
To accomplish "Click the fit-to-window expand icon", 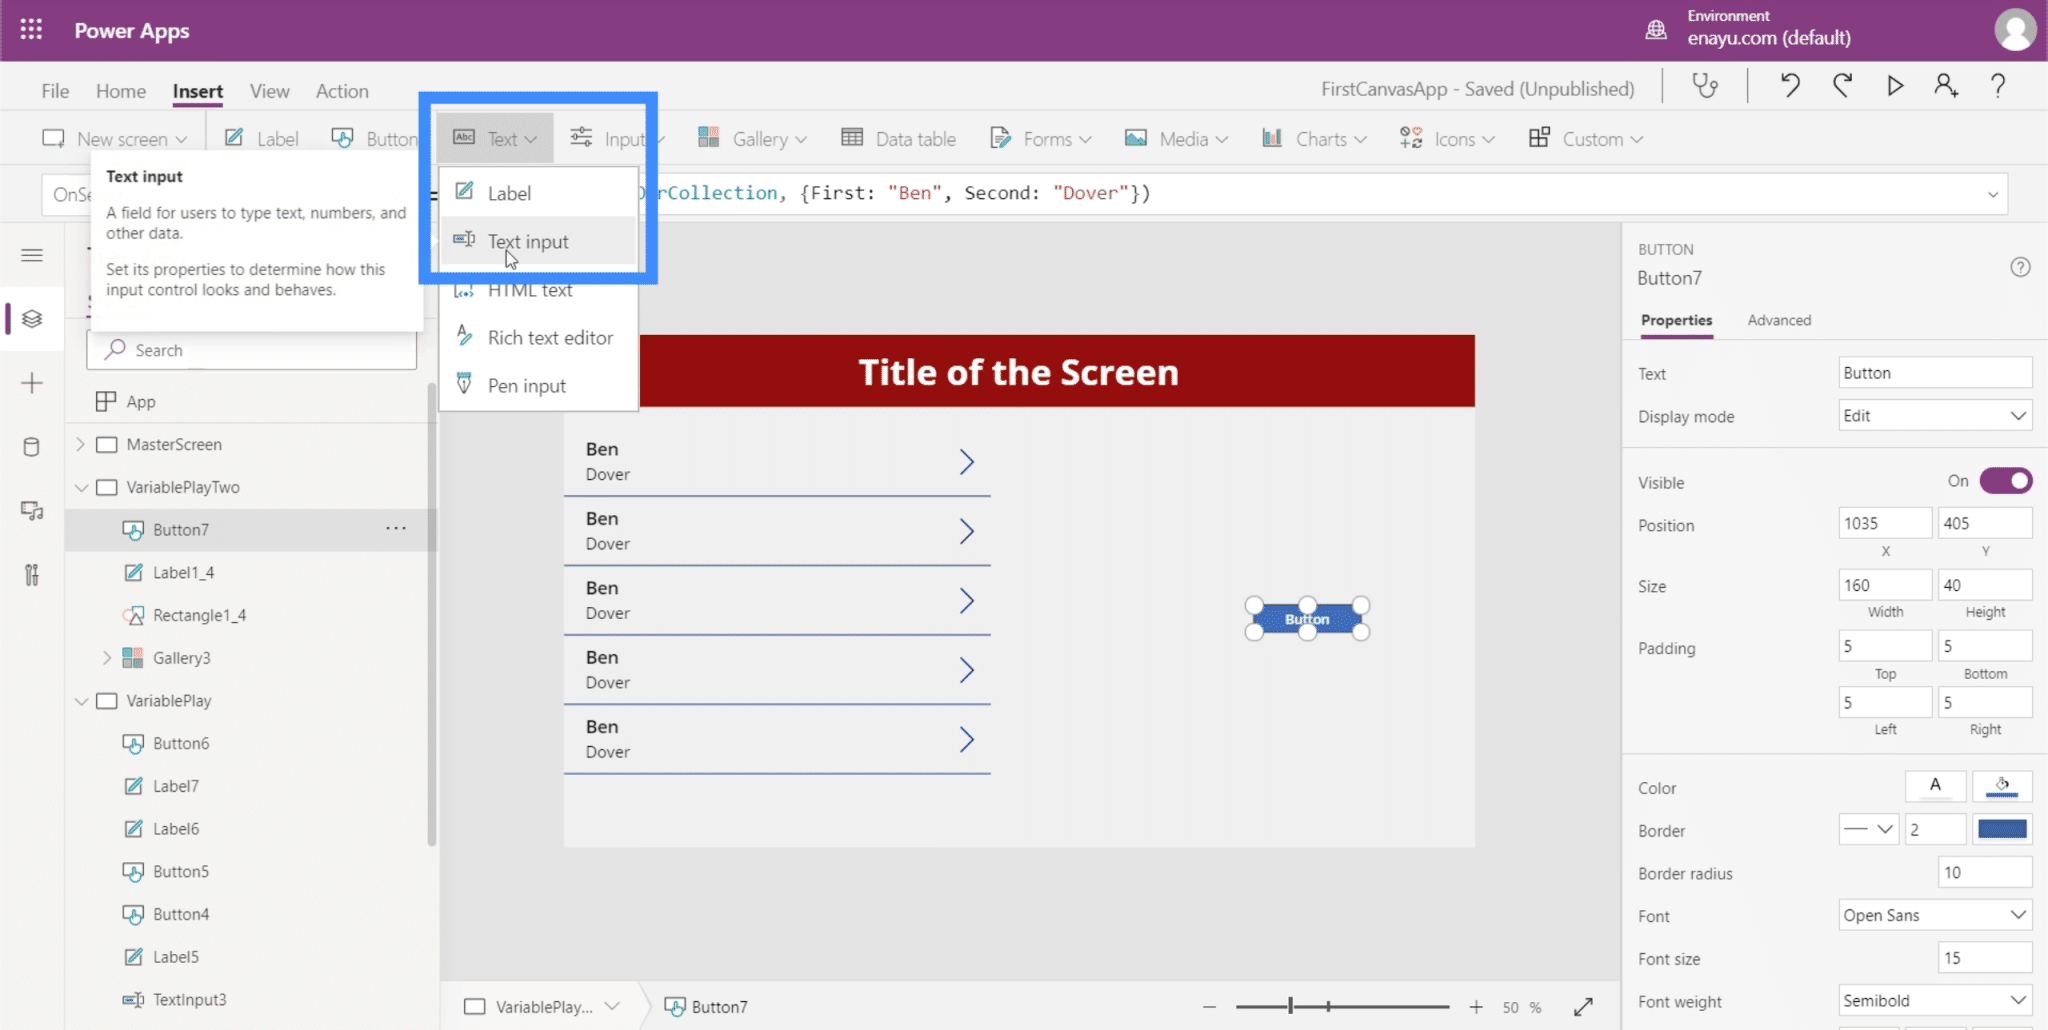I will pos(1583,1007).
